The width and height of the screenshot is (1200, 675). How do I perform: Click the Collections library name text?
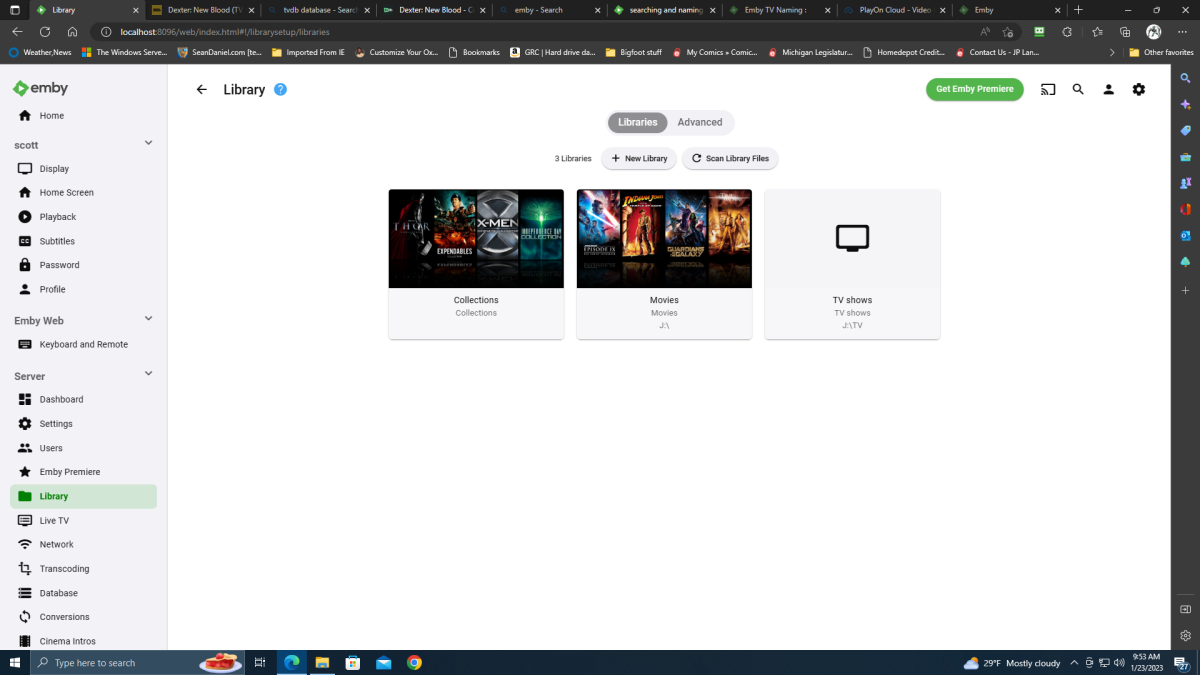(476, 300)
